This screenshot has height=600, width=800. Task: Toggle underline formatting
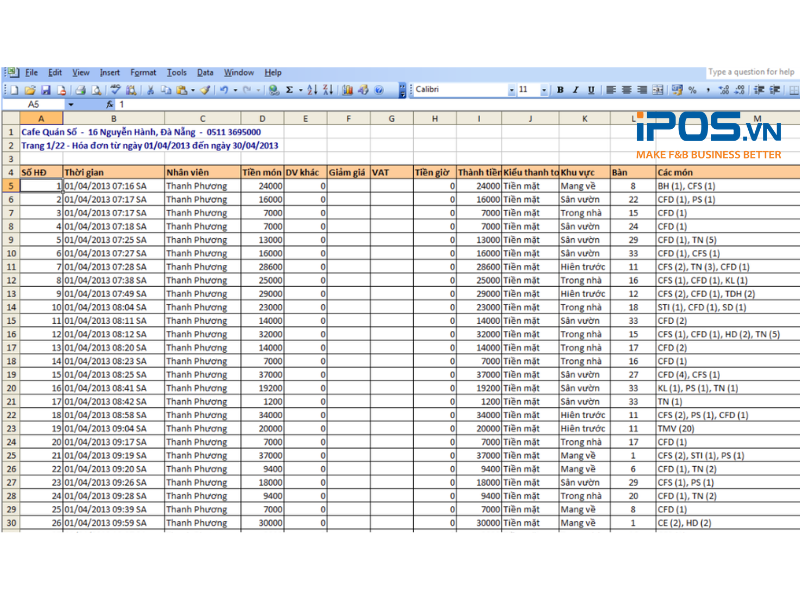(x=590, y=90)
